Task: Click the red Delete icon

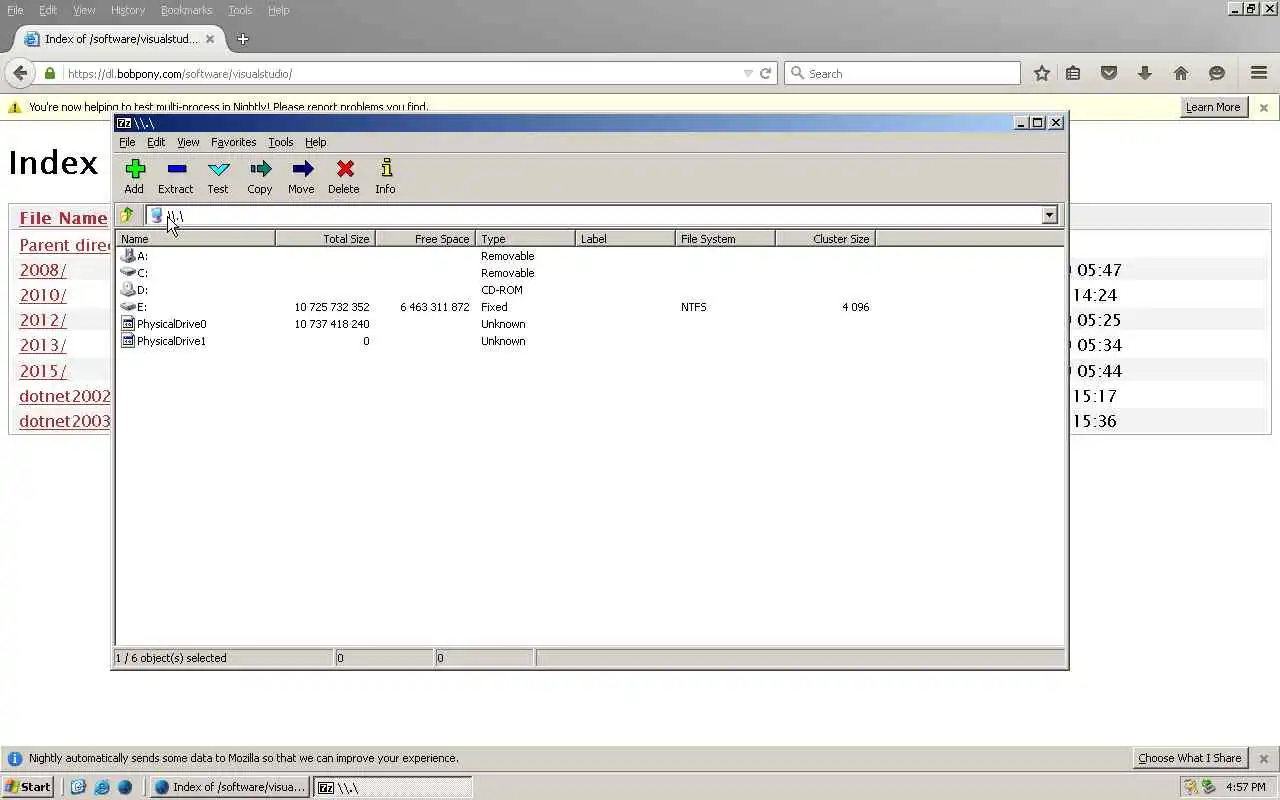Action: [x=344, y=176]
